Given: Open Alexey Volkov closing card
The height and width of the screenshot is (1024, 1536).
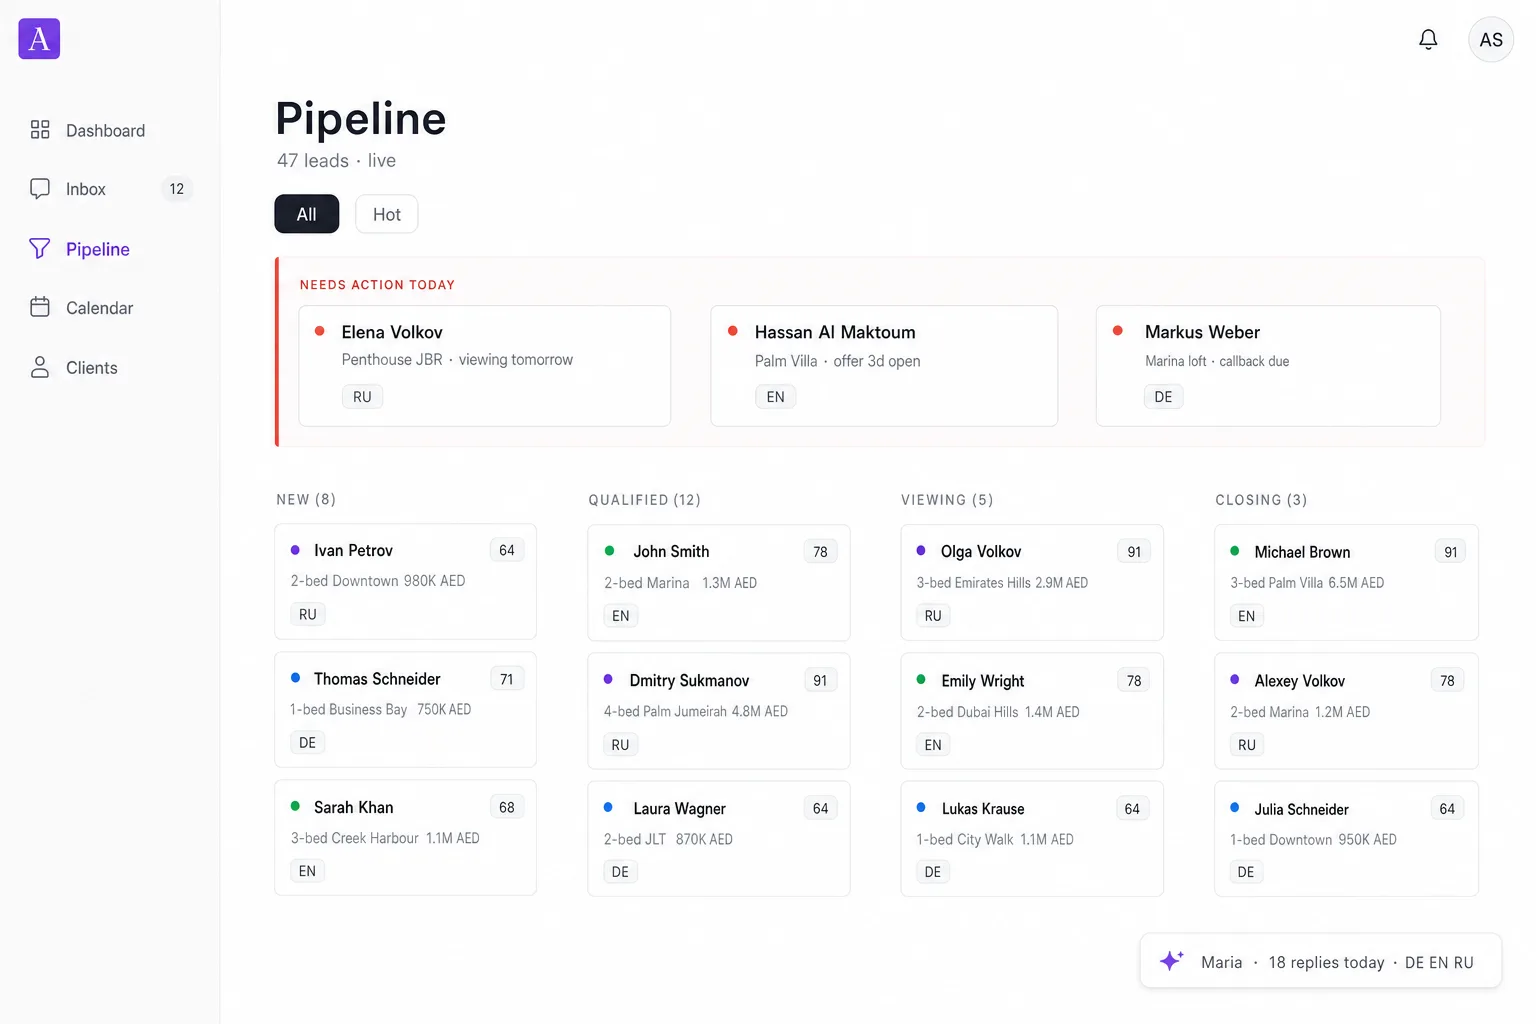Looking at the screenshot, I should pos(1346,711).
